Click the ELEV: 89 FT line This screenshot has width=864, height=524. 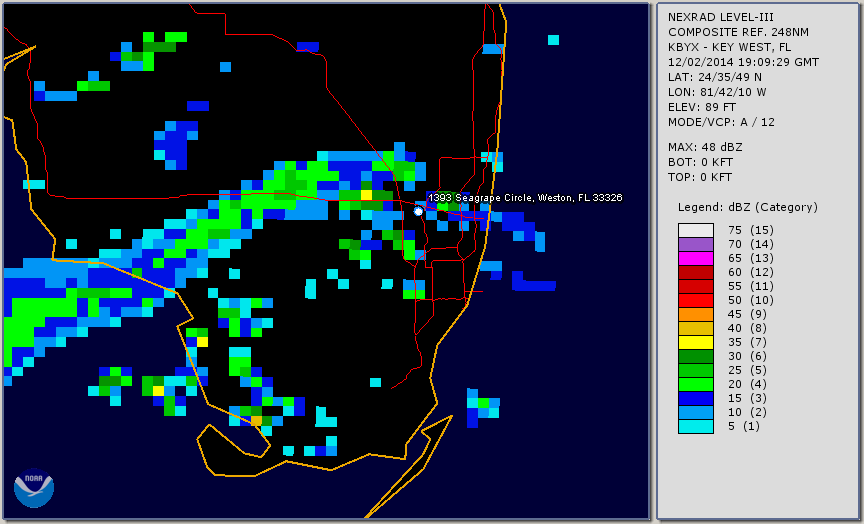click(702, 107)
